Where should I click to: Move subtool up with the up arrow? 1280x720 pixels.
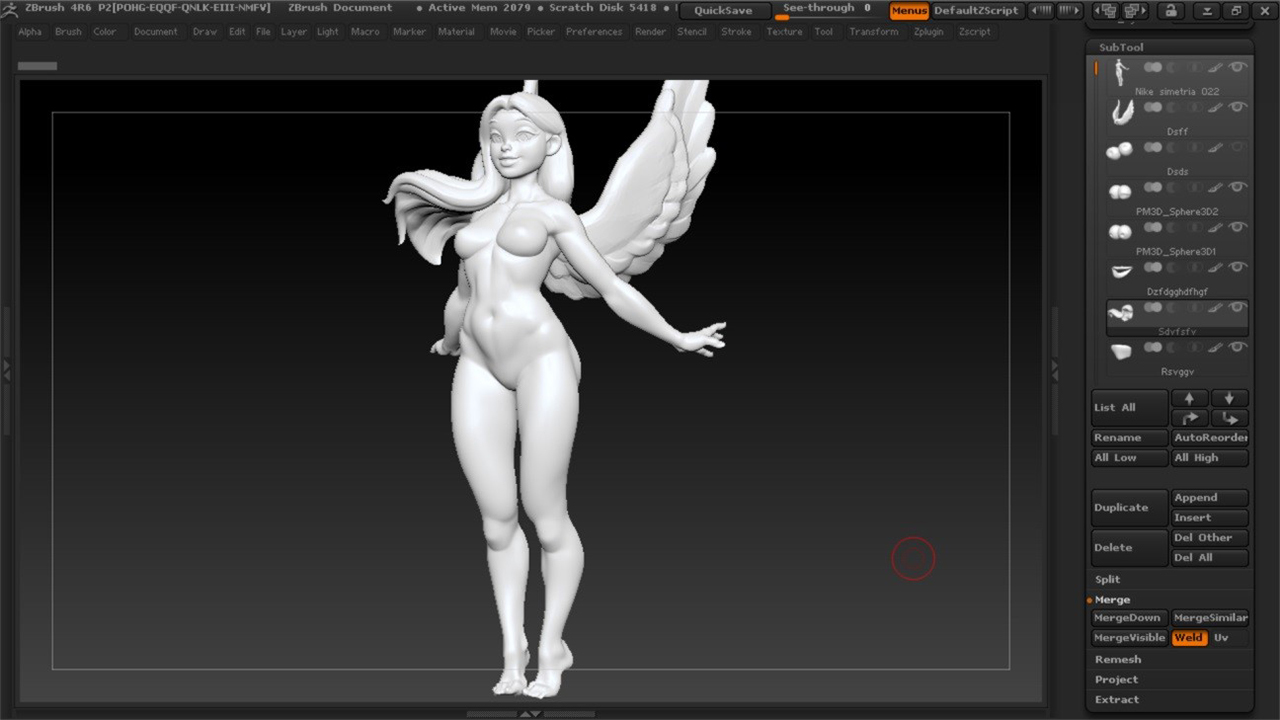(1189, 398)
